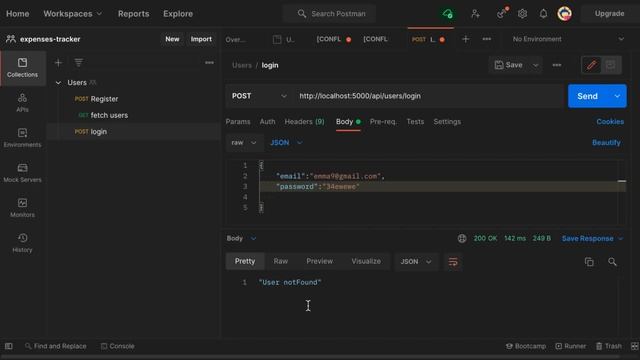Open the Collections sidebar panel
This screenshot has height=360, width=640.
[22, 68]
